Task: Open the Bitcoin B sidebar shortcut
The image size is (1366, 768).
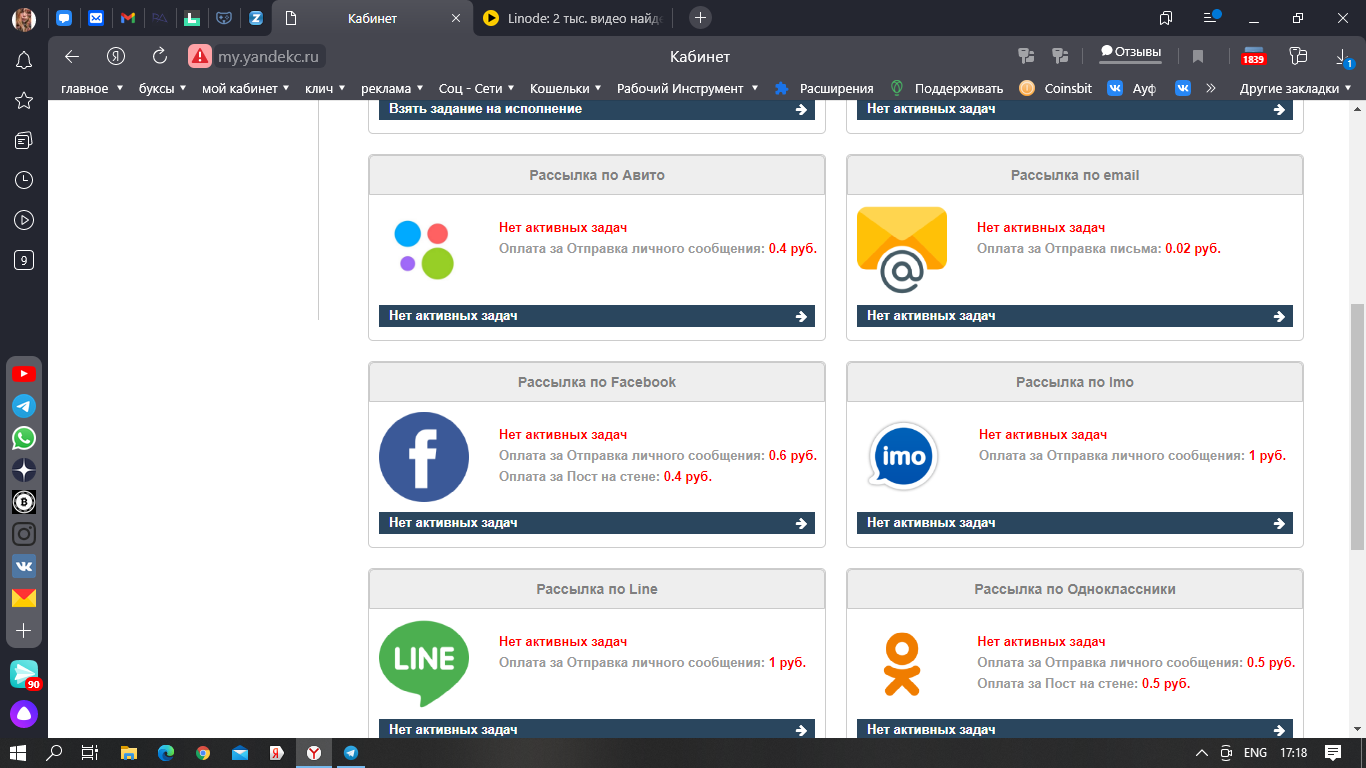Action: pos(24,502)
